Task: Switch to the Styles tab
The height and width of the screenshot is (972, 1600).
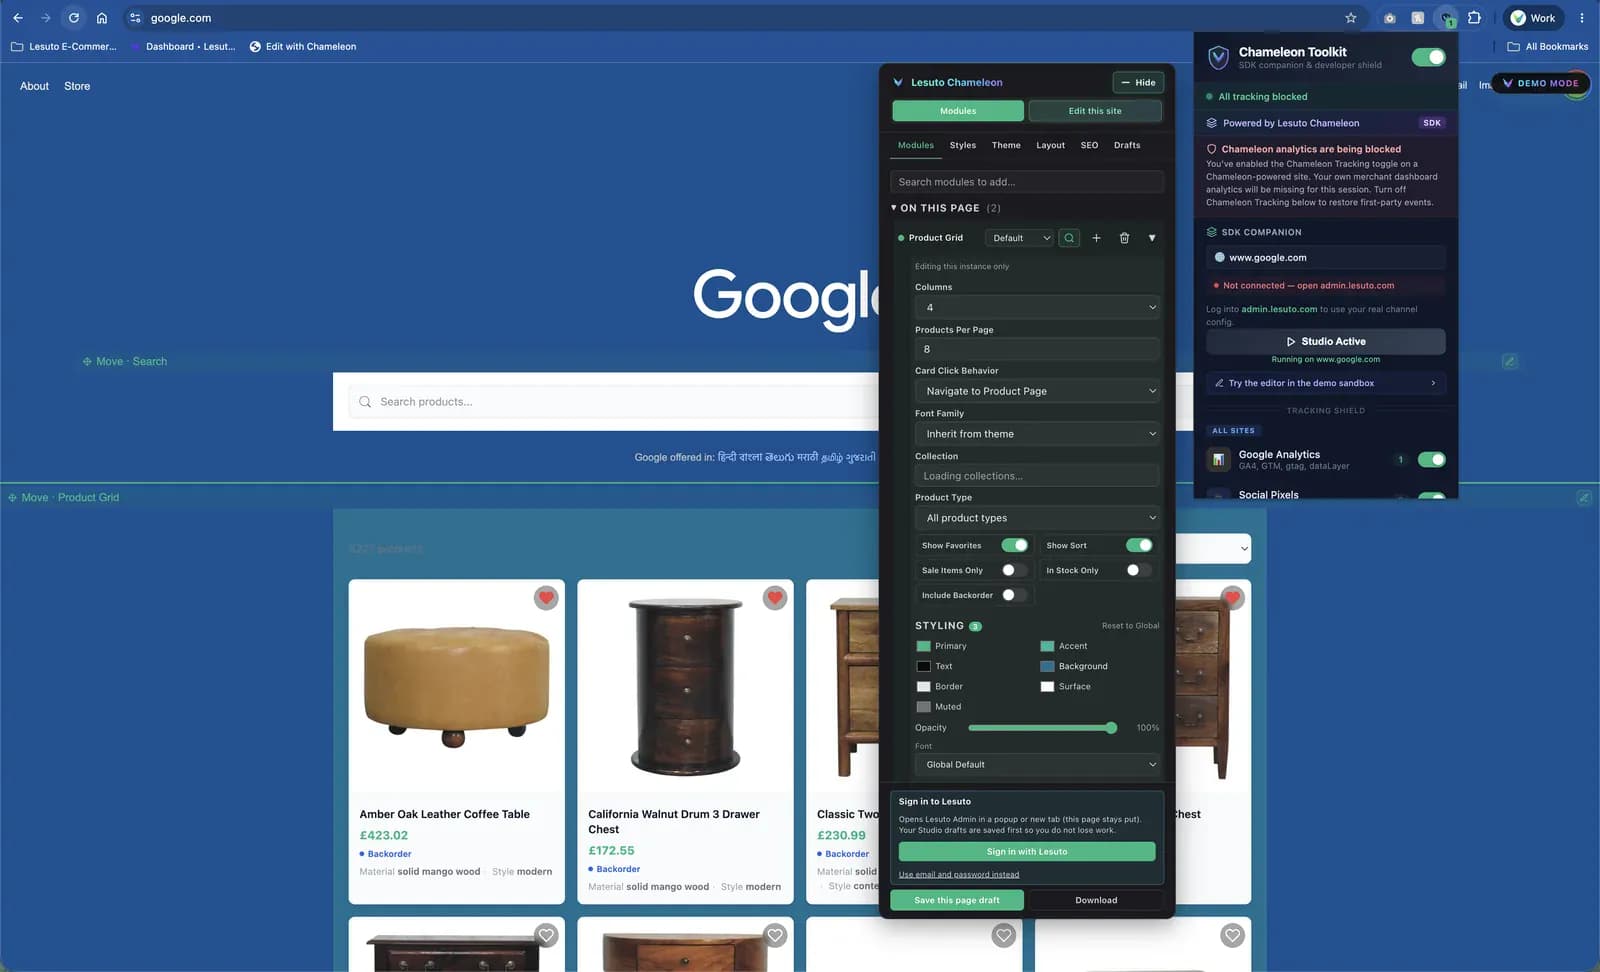Action: point(962,145)
